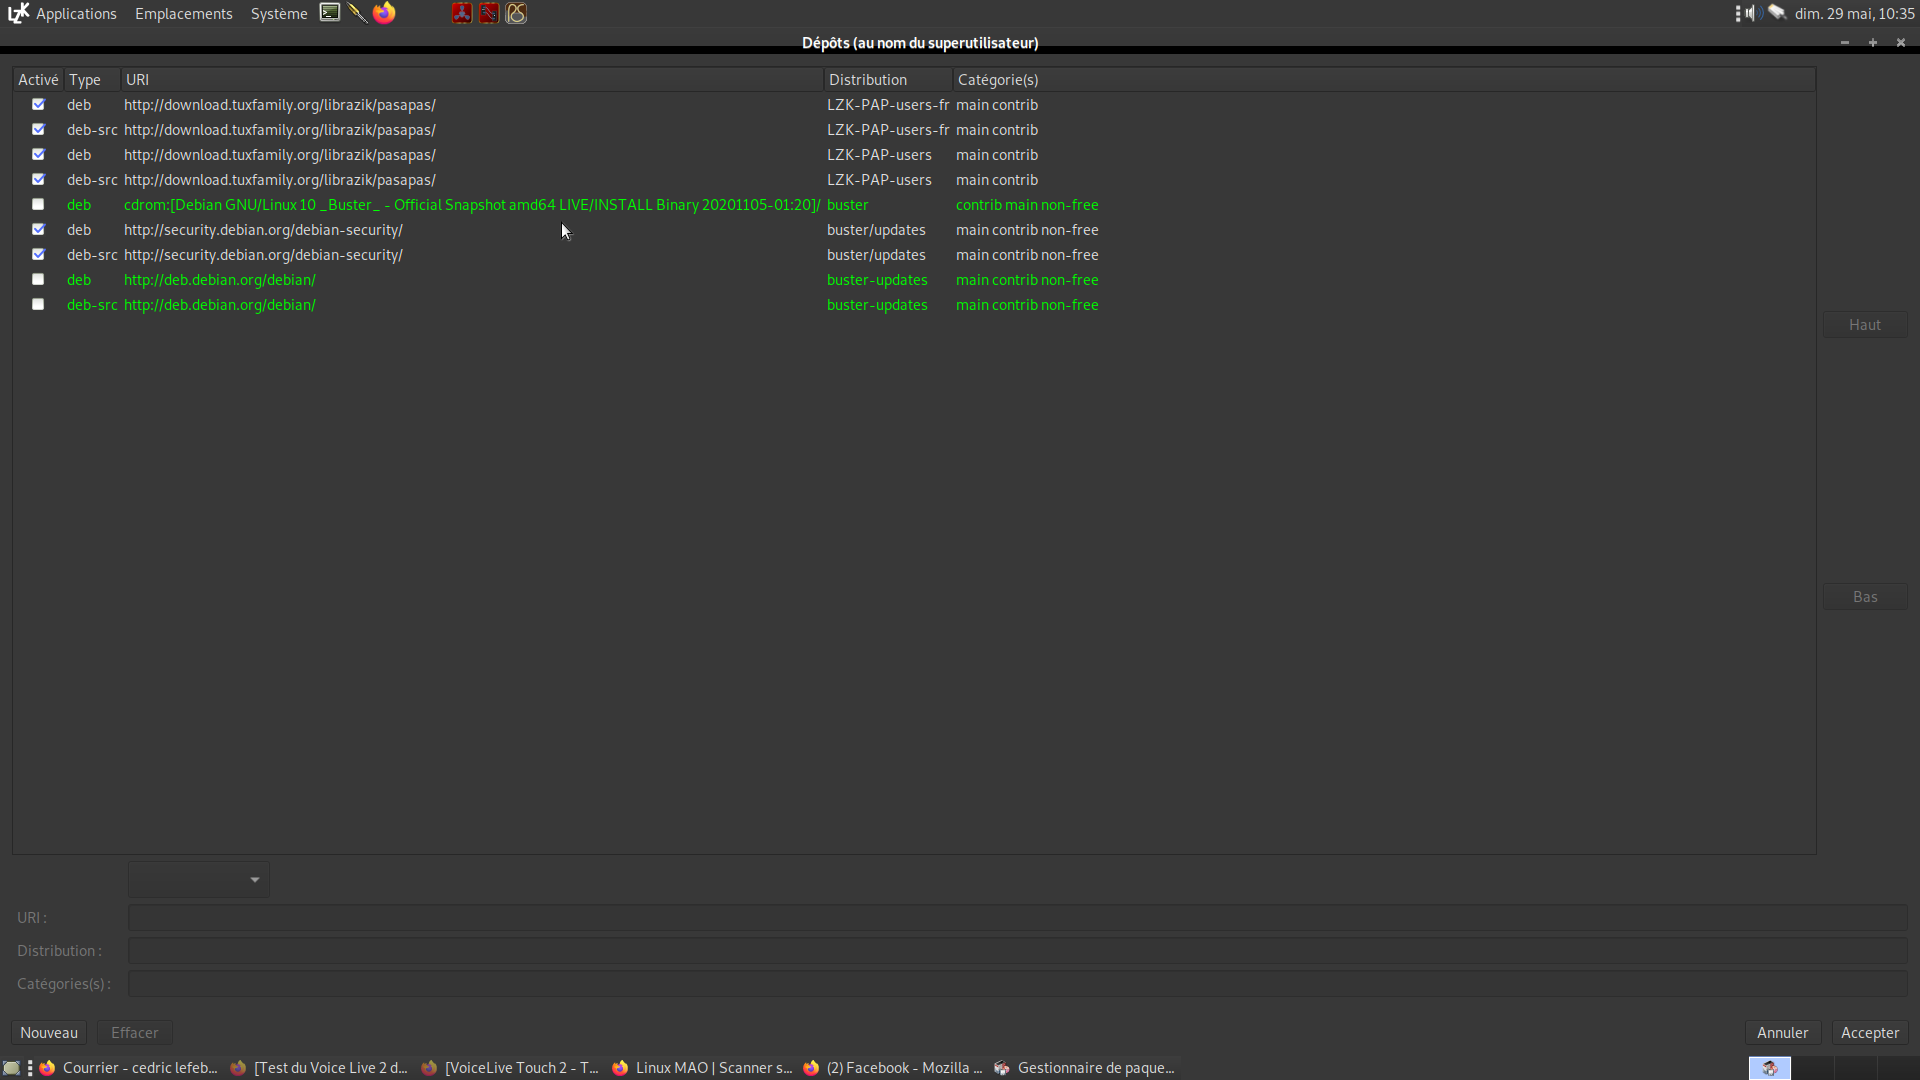Click the volume speaker icon in system tray
Viewport: 1920px width, 1080px height.
pos(1751,13)
